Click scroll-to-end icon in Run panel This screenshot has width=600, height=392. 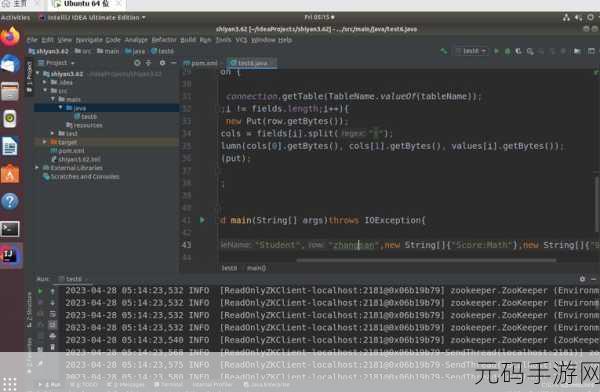pyautogui.click(x=52, y=325)
